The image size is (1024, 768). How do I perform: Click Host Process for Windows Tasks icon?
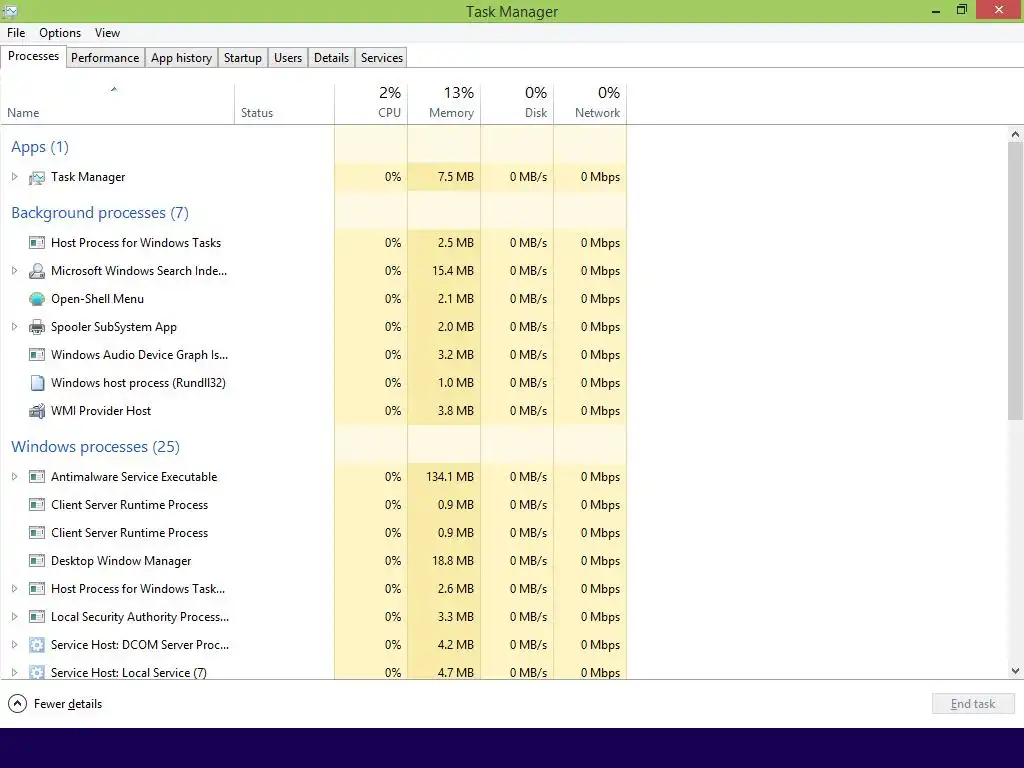click(x=37, y=243)
